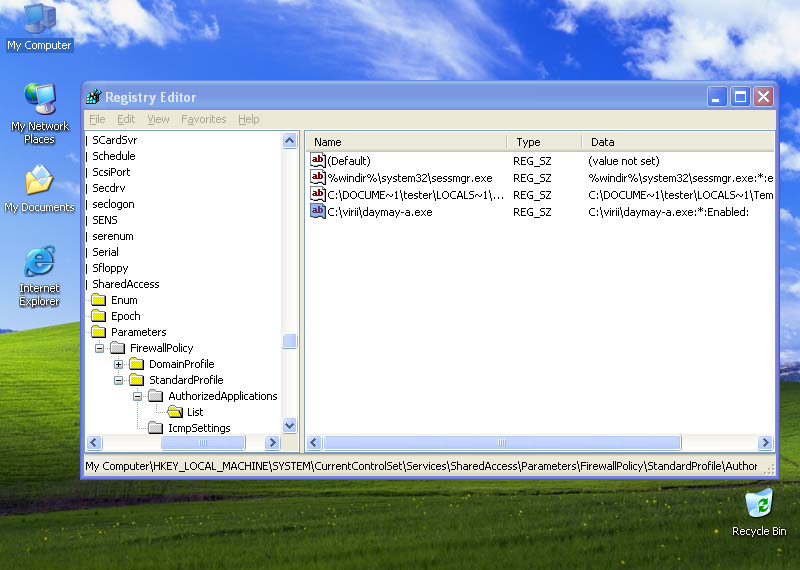Image resolution: width=800 pixels, height=570 pixels.
Task: Select the ScsiPort key
Action: (x=111, y=172)
